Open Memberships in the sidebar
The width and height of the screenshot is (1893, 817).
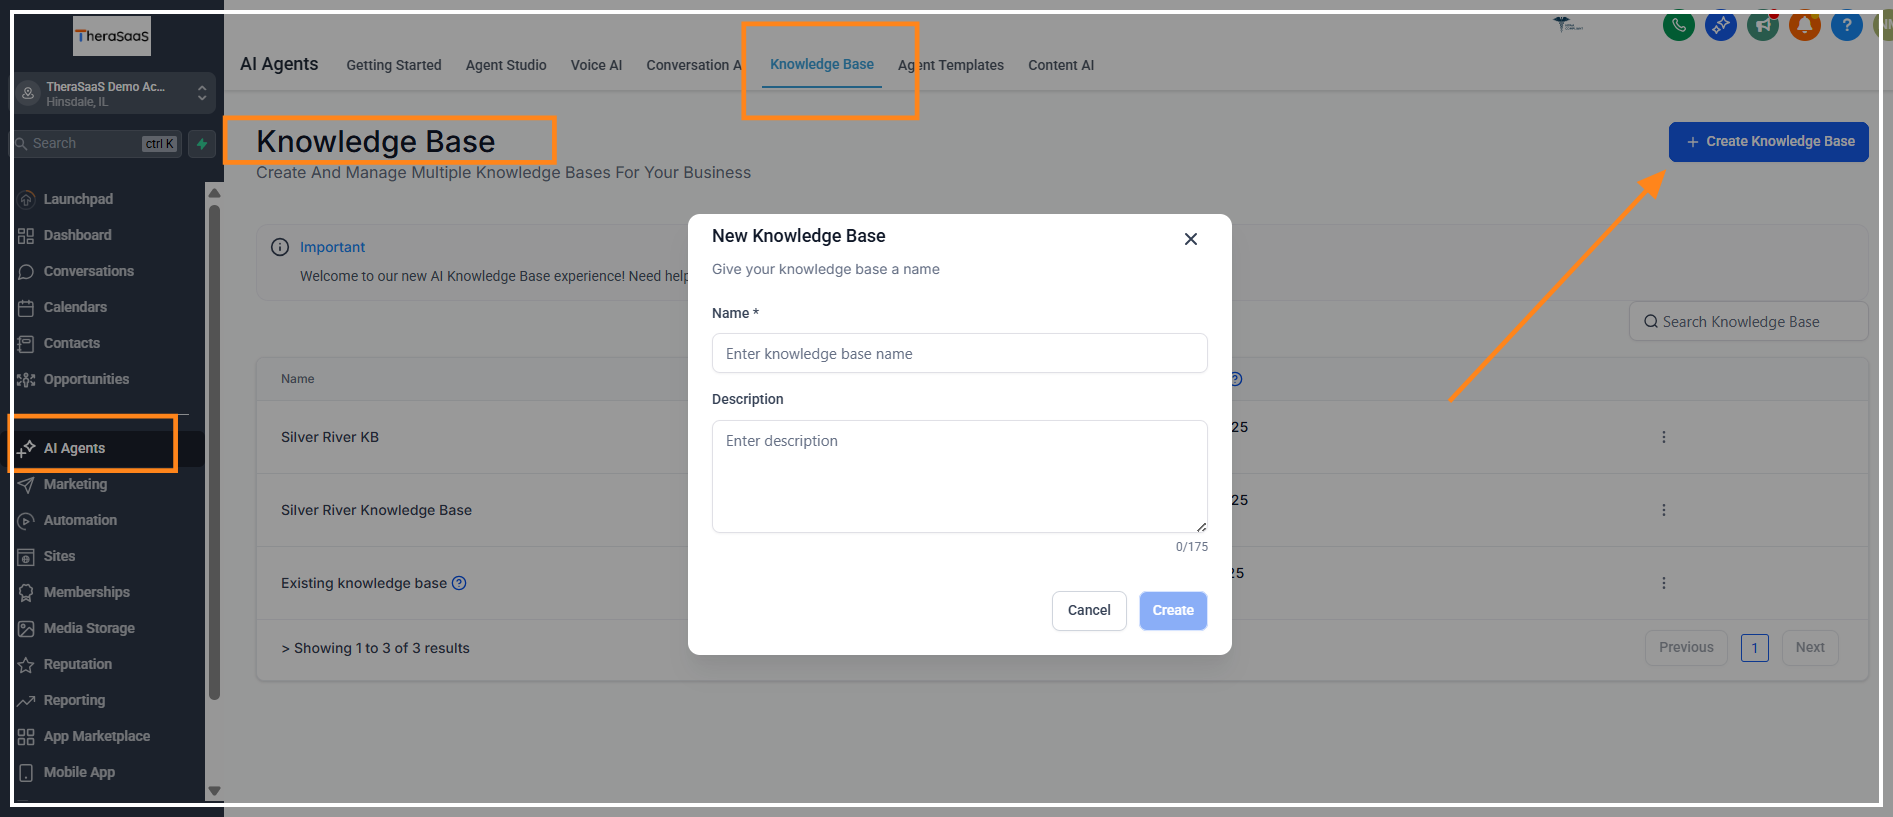[86, 592]
